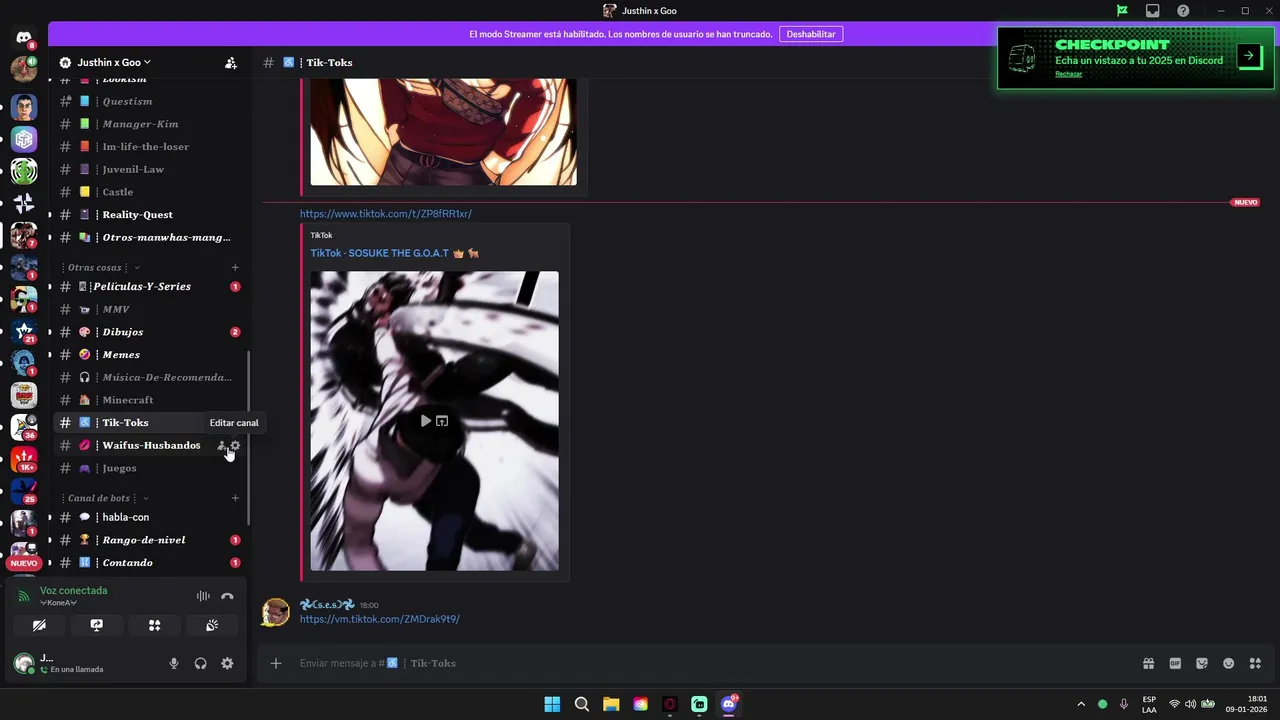Open the gift icon in message bar
The image size is (1280, 720).
tap(1149, 663)
